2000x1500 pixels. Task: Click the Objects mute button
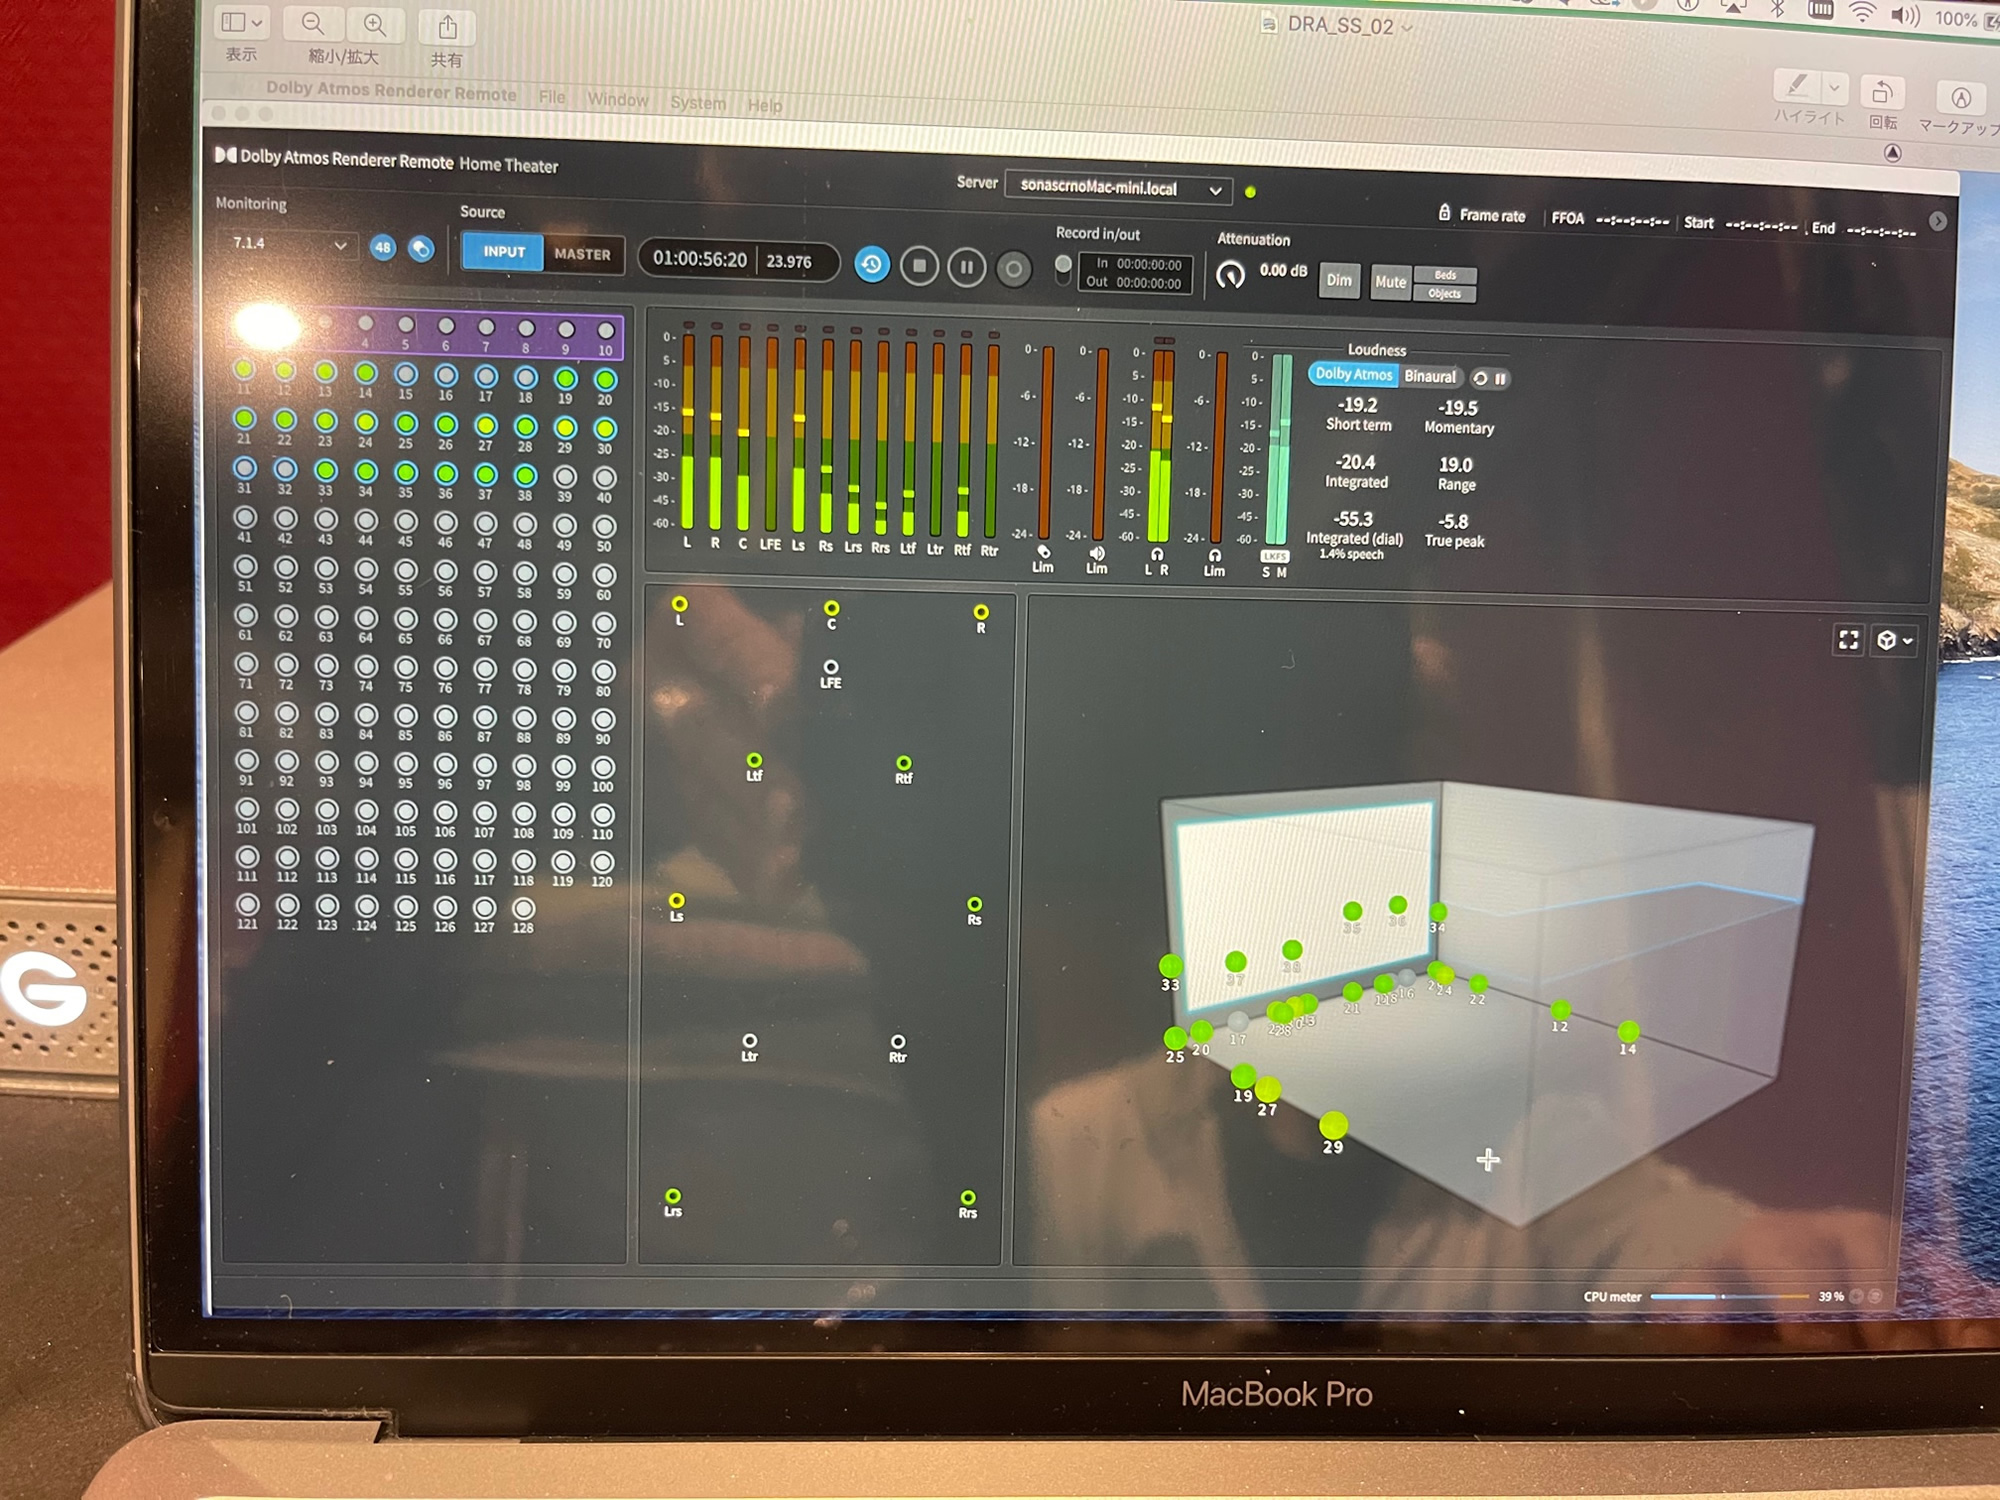pos(1445,293)
